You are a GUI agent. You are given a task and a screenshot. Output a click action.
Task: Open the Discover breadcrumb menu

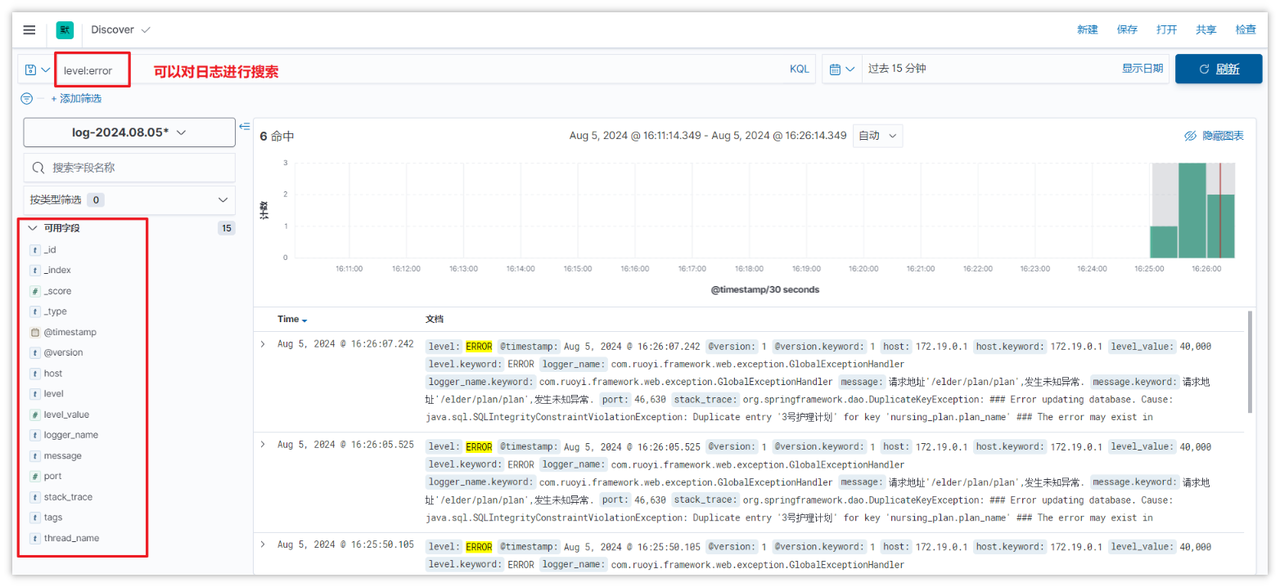point(121,30)
